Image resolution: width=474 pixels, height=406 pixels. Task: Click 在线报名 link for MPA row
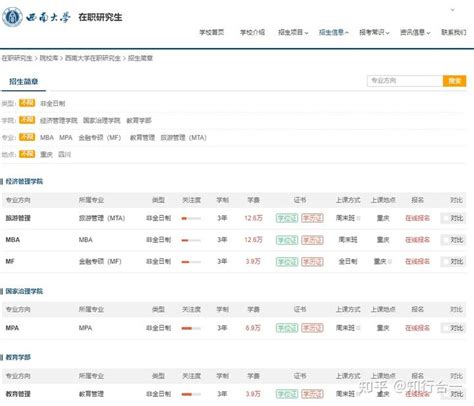point(417,328)
